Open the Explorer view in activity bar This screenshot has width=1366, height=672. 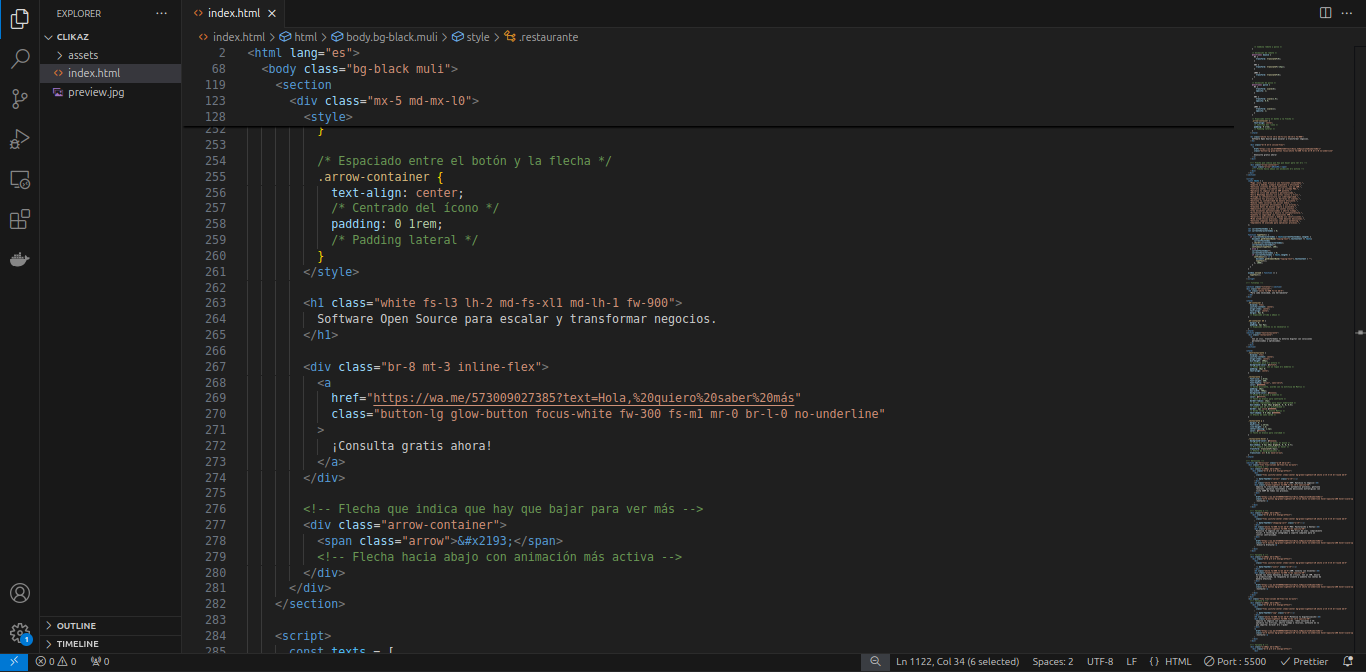(20, 19)
